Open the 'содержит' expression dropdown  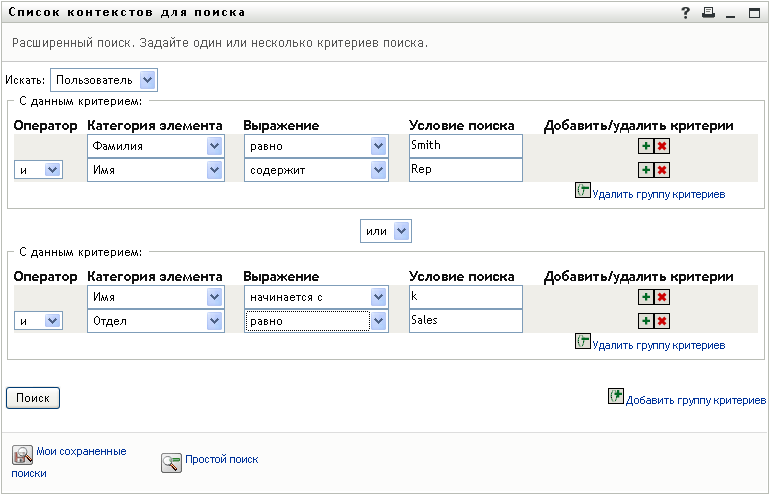[x=377, y=171]
